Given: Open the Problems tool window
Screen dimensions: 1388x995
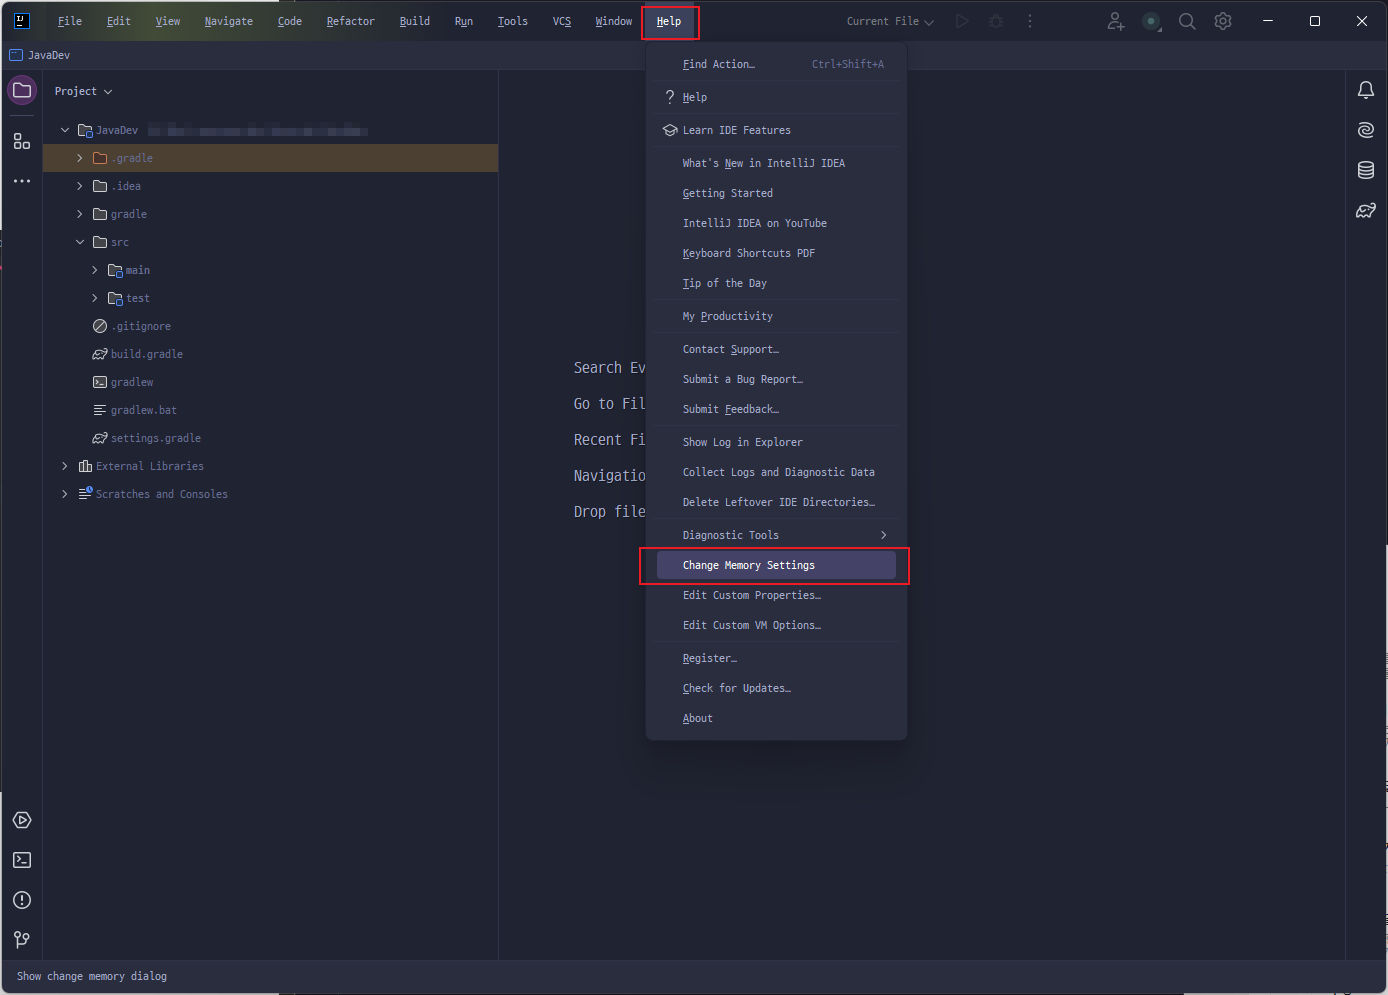Looking at the screenshot, I should click(x=22, y=900).
